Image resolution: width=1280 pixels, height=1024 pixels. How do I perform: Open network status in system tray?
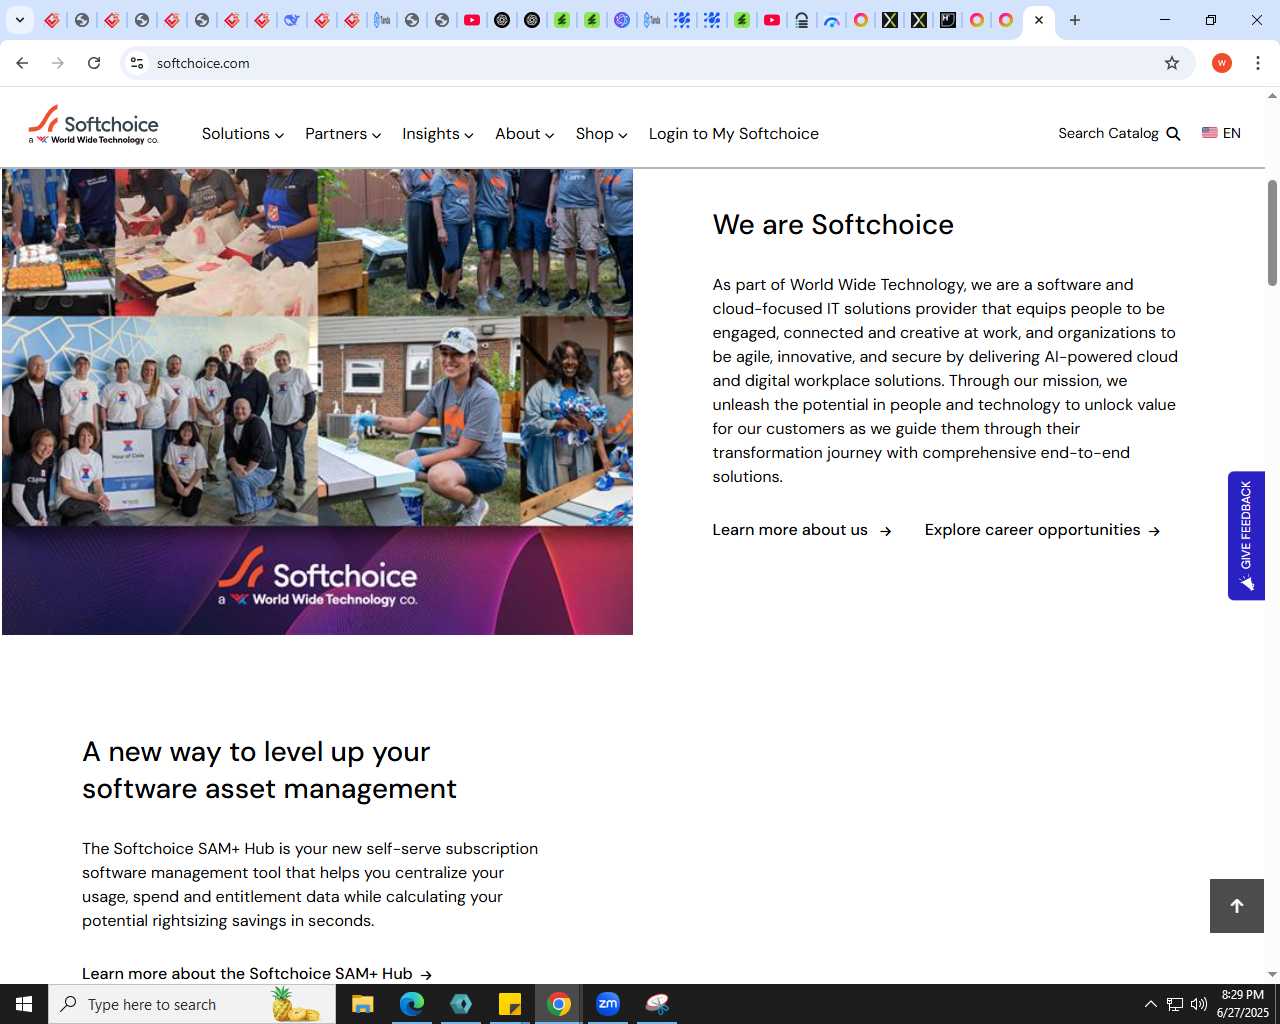click(1175, 1004)
